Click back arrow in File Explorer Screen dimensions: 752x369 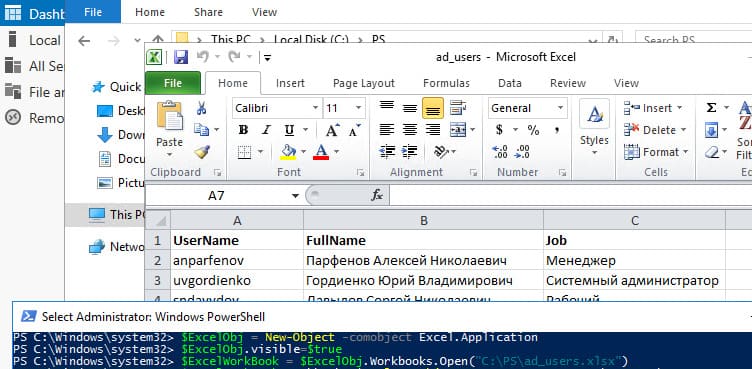84,41
